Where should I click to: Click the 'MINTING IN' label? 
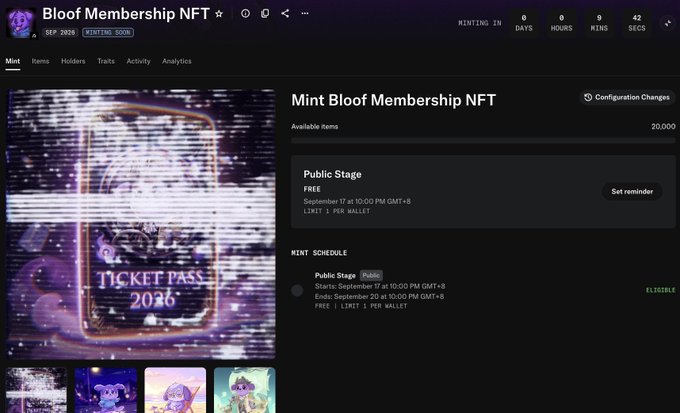coord(480,23)
